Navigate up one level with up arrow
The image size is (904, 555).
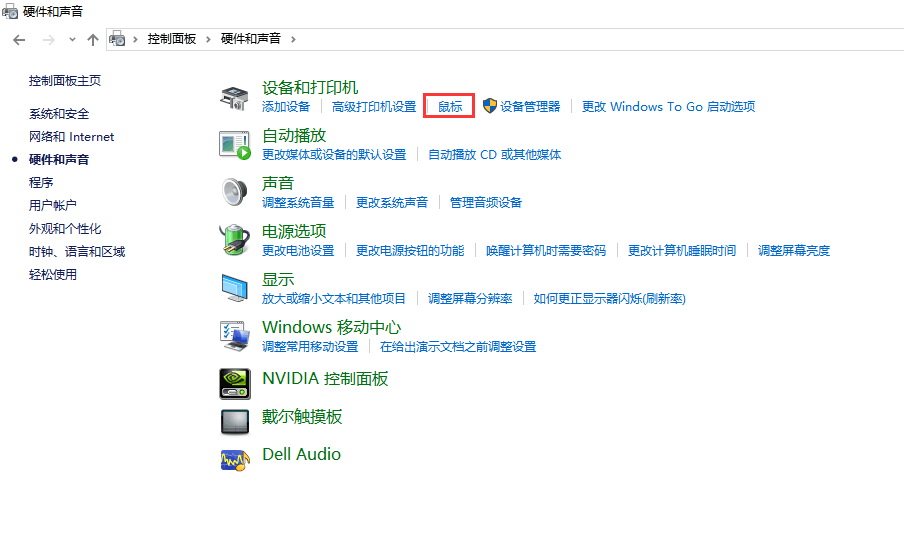click(x=93, y=39)
